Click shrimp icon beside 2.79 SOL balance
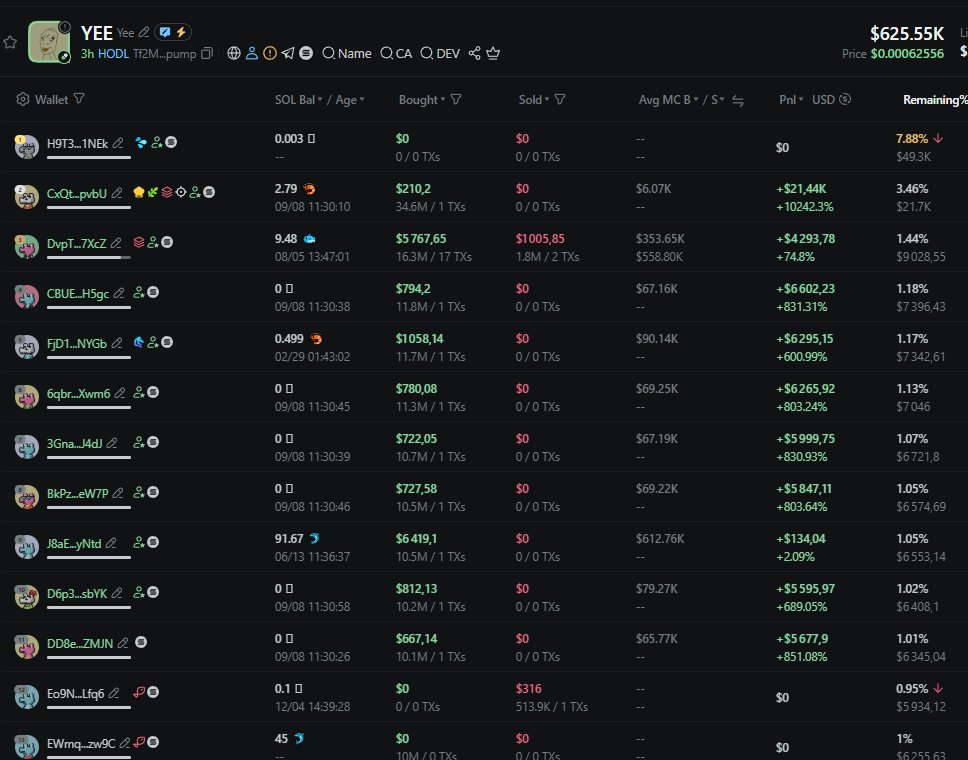The image size is (968, 760). (x=309, y=189)
